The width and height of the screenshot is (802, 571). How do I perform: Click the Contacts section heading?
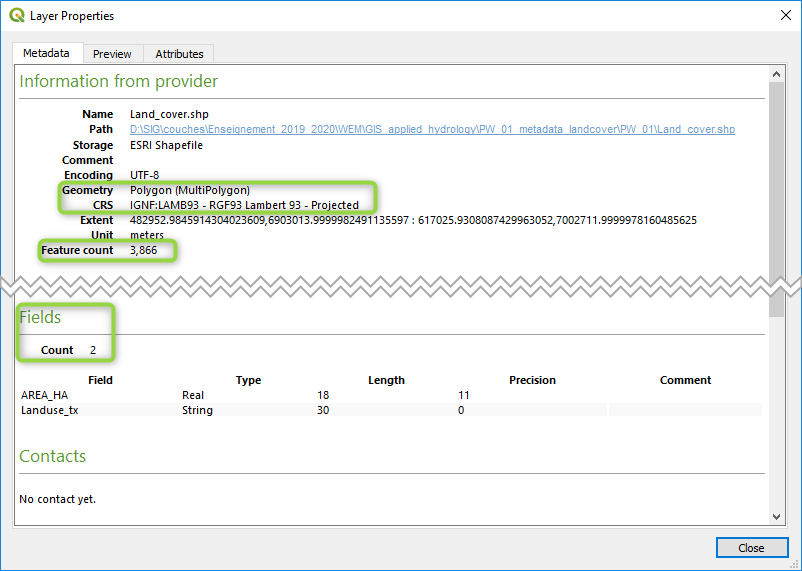pos(53,456)
